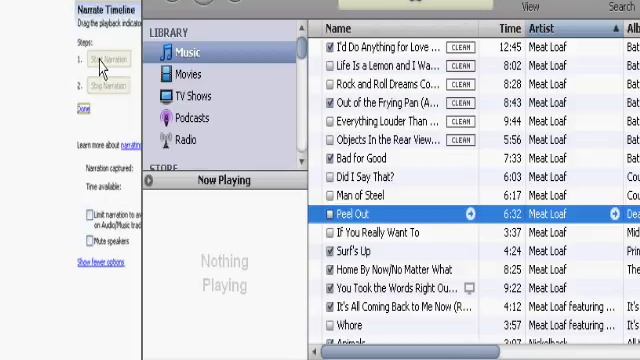The image size is (640, 360).
Task: Check the Rock and Roll Dreams checkbox
Action: click(330, 84)
